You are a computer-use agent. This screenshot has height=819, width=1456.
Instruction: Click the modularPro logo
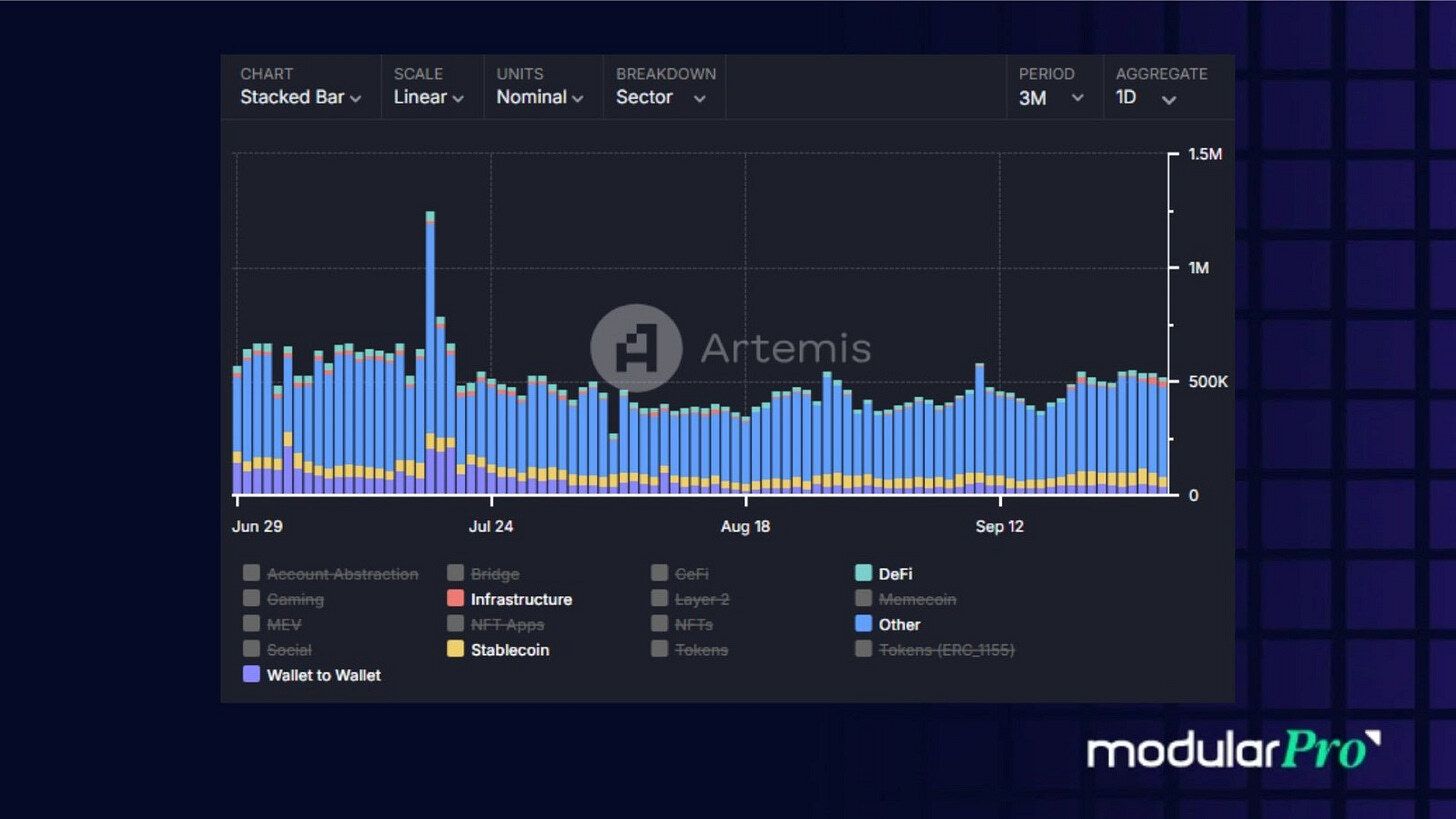click(x=1234, y=750)
